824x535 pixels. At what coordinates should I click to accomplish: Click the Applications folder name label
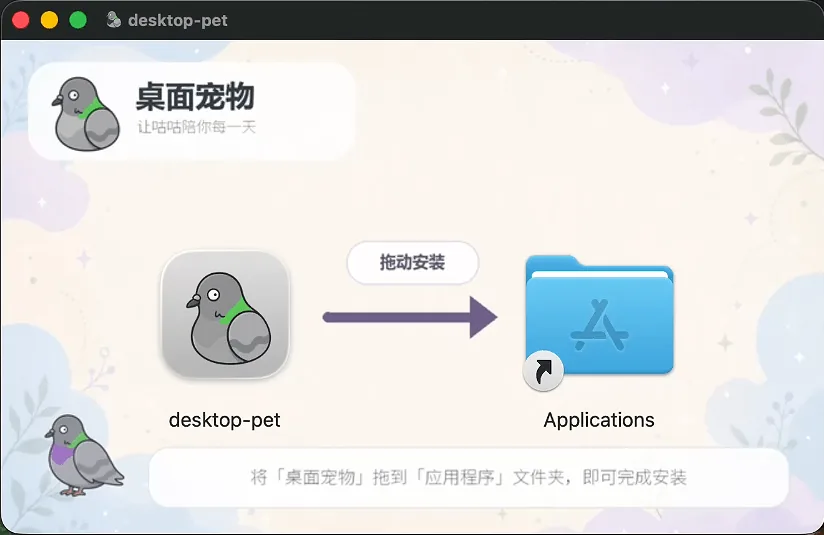[x=599, y=420]
